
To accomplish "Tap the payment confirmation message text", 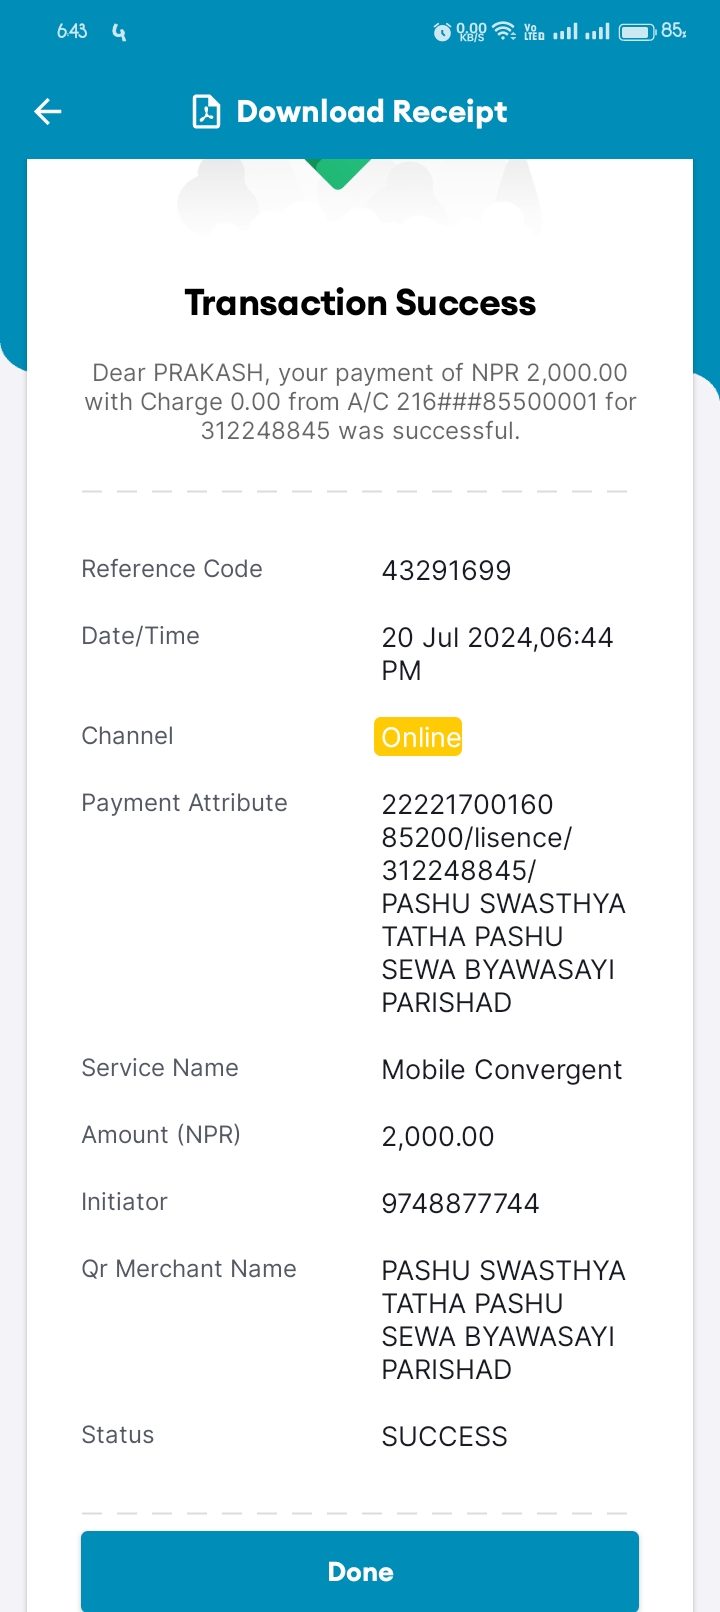I will click(x=360, y=402).
